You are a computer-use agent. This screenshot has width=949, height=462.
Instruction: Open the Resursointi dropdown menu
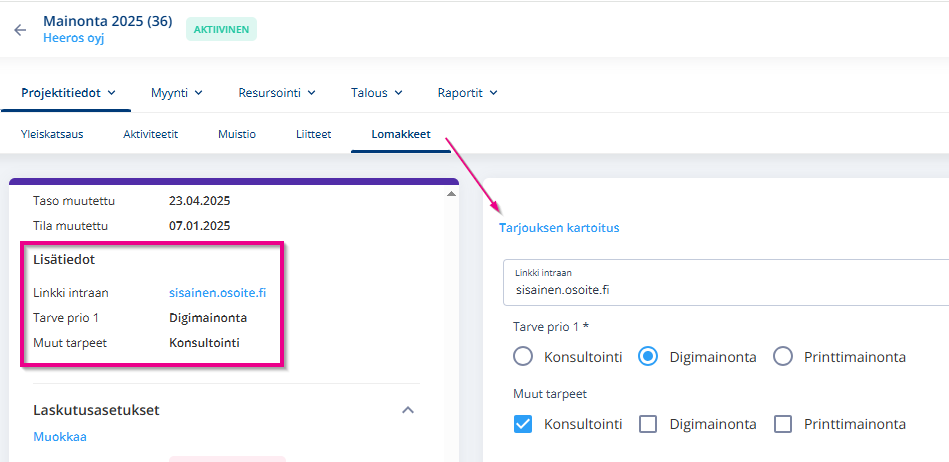[x=277, y=93]
